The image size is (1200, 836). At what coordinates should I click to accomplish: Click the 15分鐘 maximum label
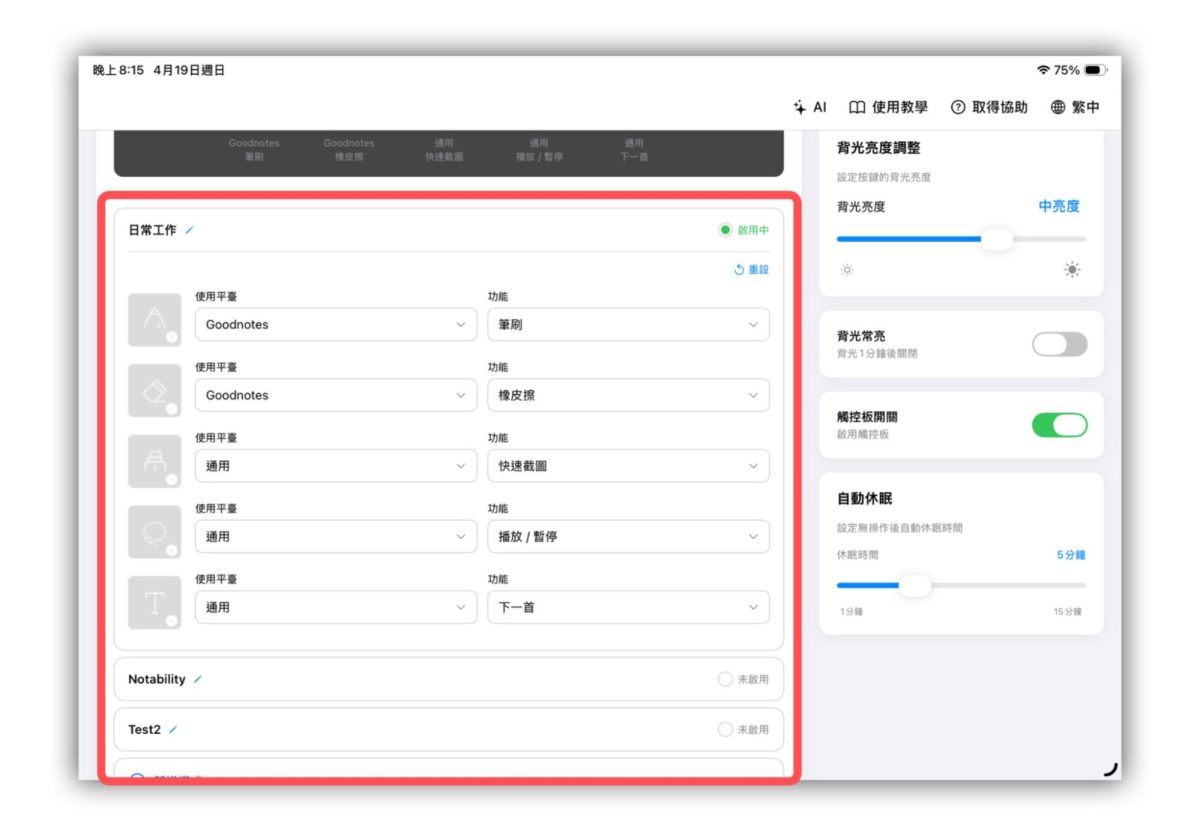[1067, 611]
